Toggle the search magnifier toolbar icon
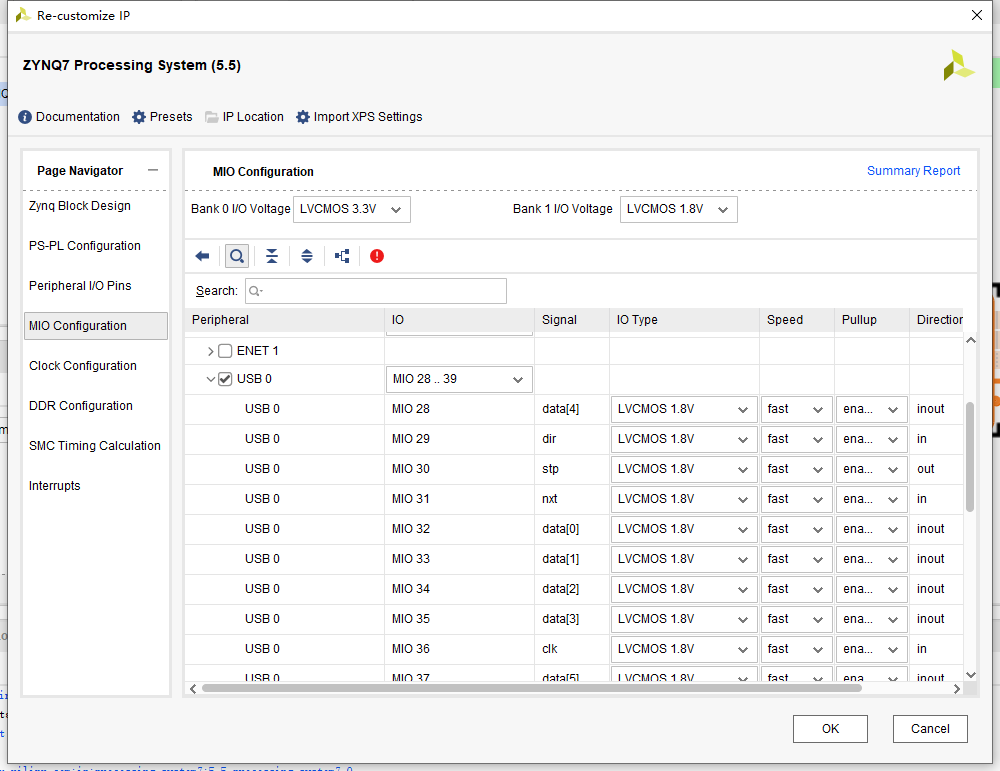This screenshot has height=771, width=1000. point(237,256)
